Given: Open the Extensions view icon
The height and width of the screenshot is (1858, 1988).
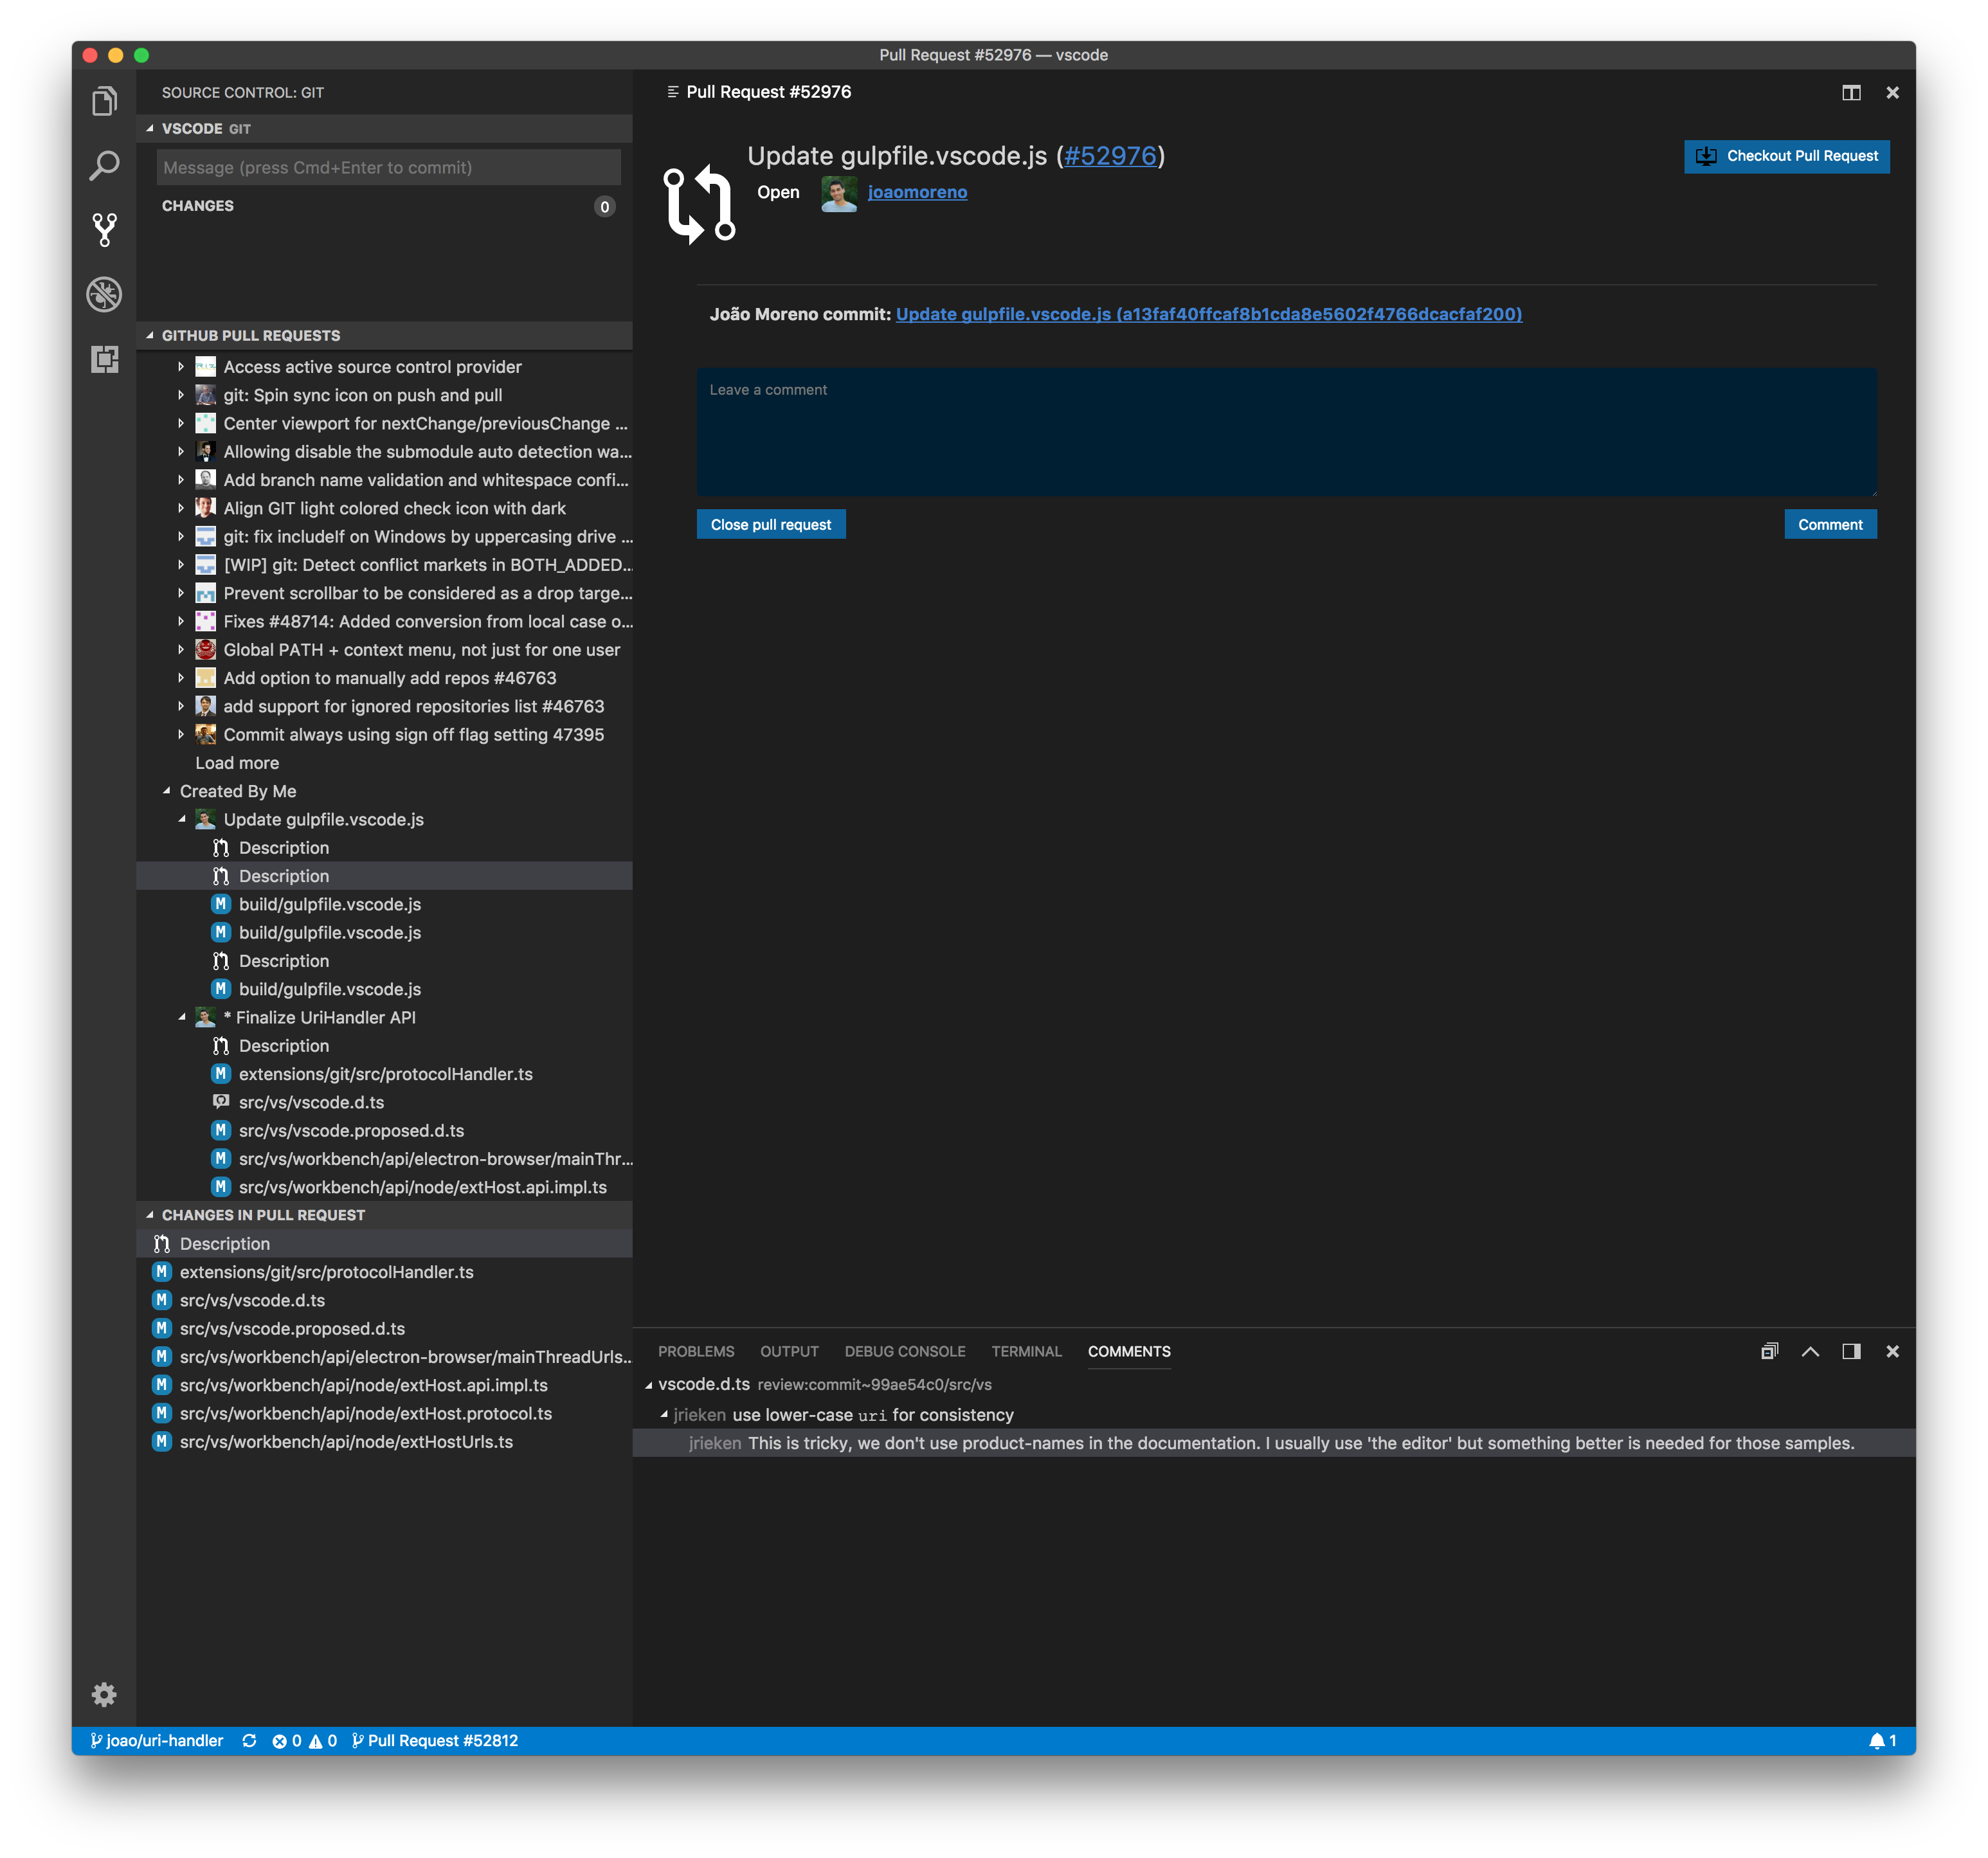Looking at the screenshot, I should click(104, 359).
